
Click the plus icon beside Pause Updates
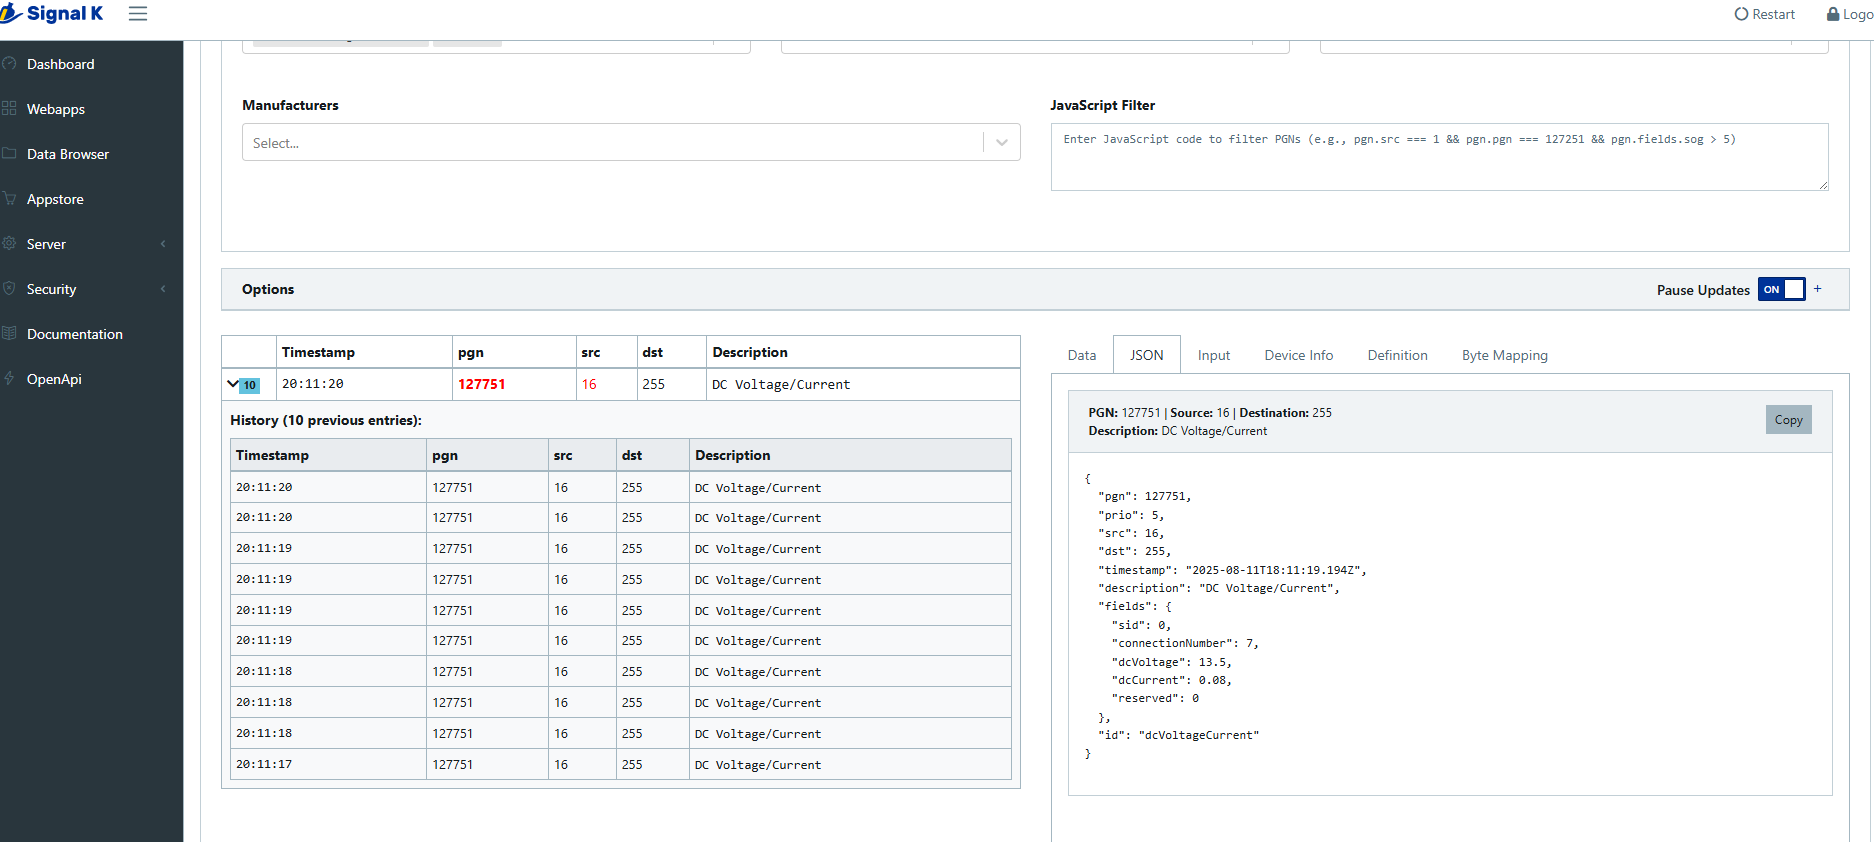[x=1818, y=289]
